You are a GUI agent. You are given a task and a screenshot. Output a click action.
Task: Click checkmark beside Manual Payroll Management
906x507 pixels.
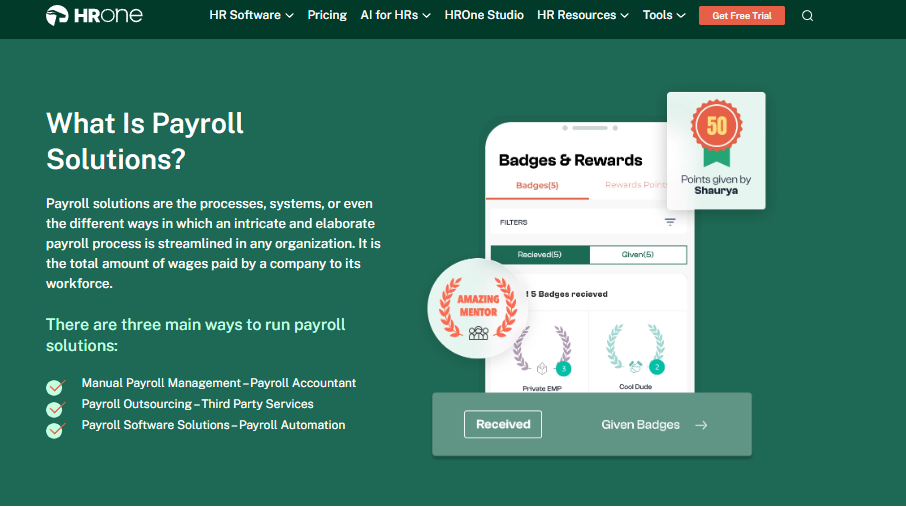tap(55, 386)
